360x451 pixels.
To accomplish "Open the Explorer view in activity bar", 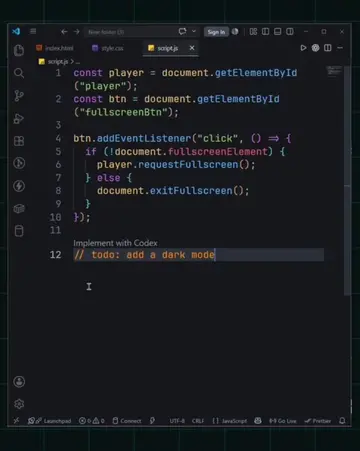I will pyautogui.click(x=19, y=50).
